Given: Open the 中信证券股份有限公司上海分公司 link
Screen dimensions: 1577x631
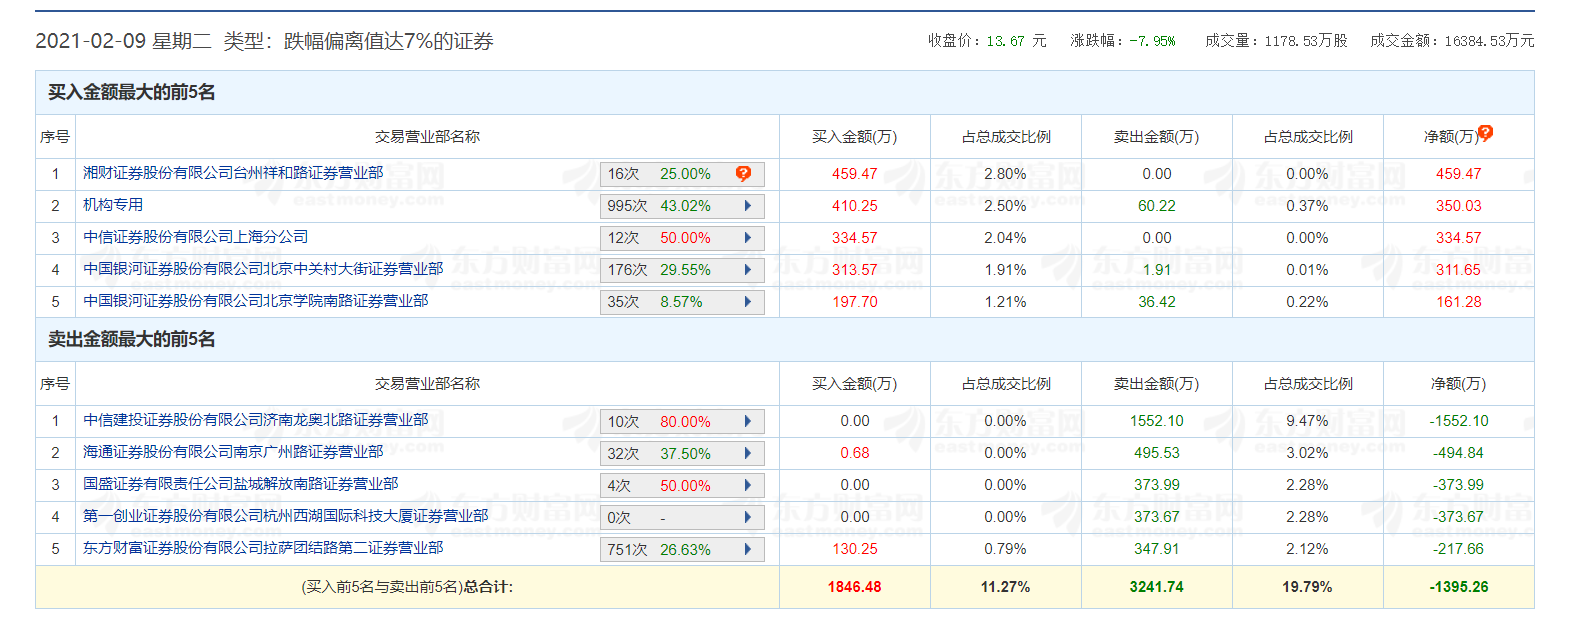Looking at the screenshot, I should (x=195, y=237).
